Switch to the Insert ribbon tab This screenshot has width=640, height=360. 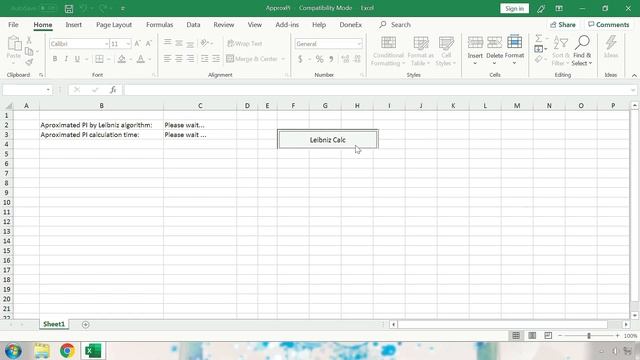pos(73,25)
